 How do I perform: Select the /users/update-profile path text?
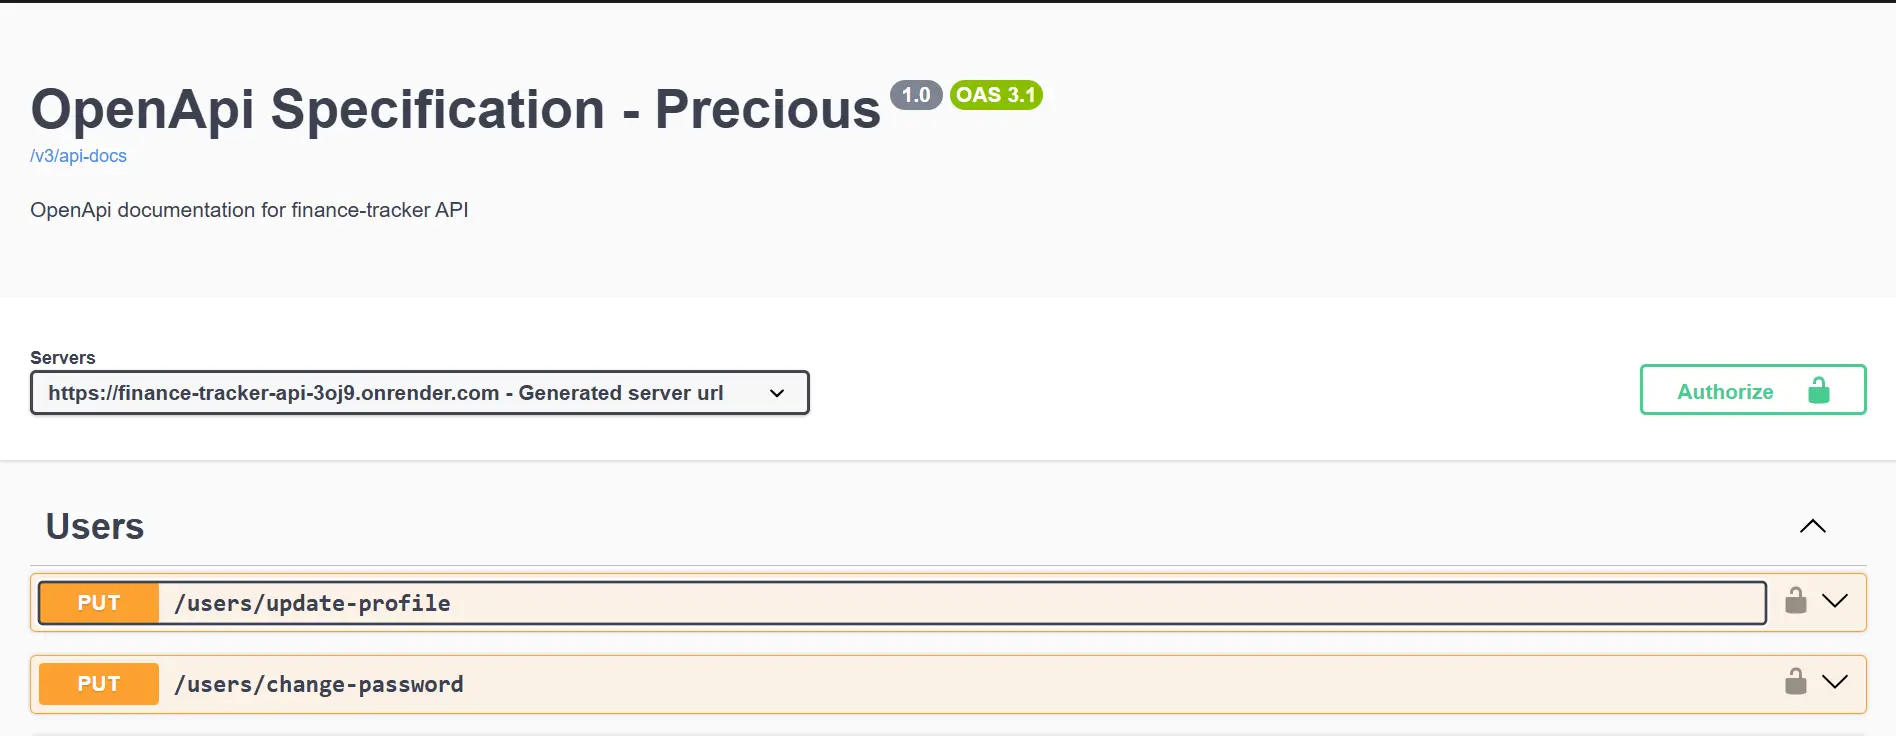312,603
